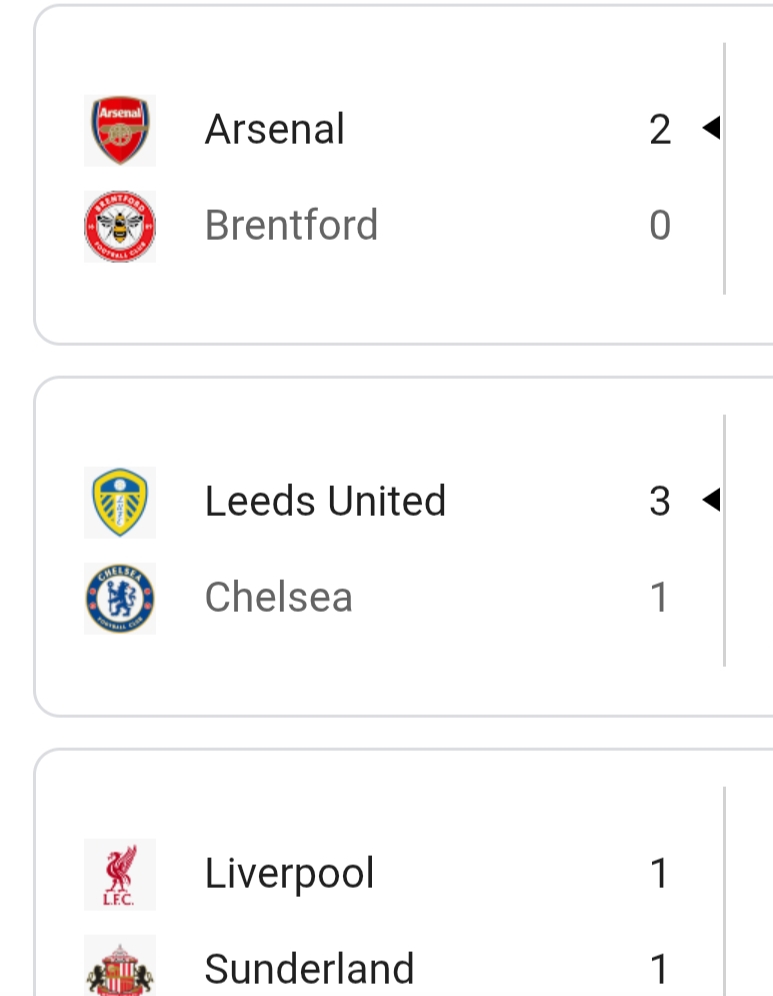Open the Arsenal team link
The height and width of the screenshot is (996, 773).
(x=275, y=130)
